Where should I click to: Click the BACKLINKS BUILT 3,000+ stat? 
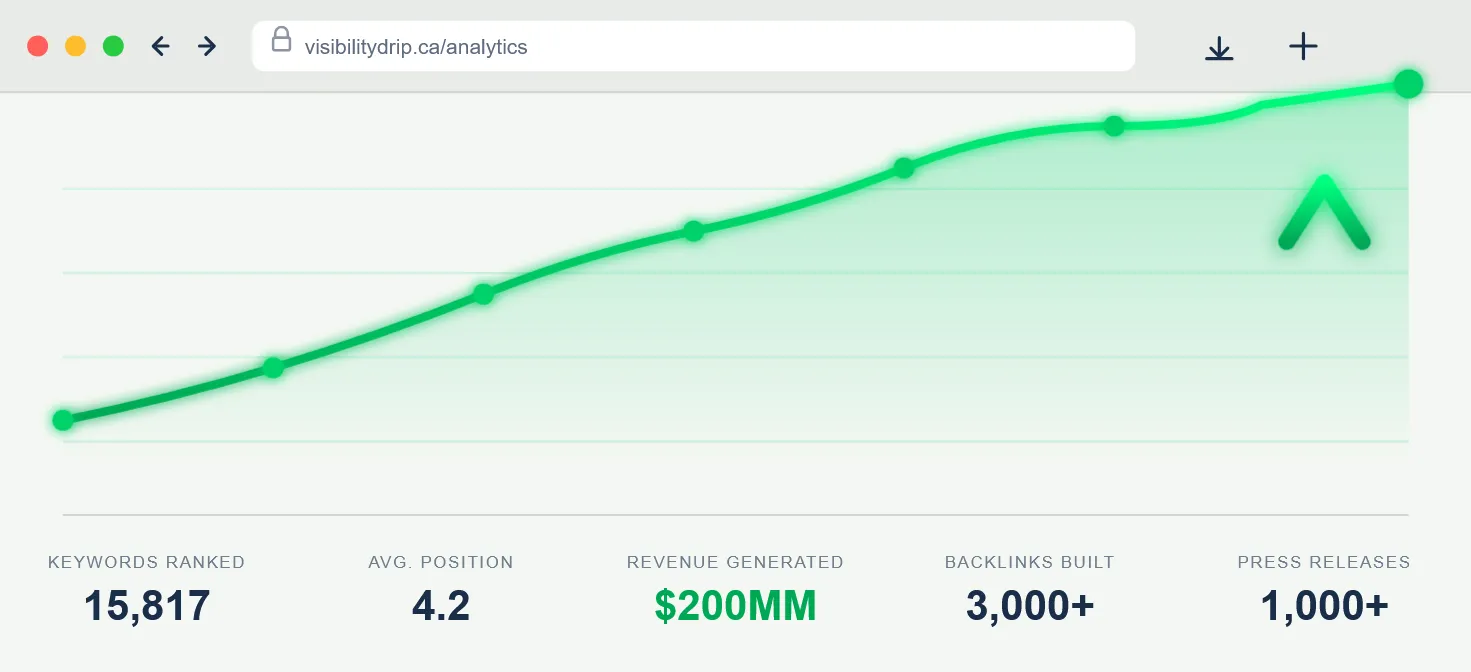point(1029,605)
